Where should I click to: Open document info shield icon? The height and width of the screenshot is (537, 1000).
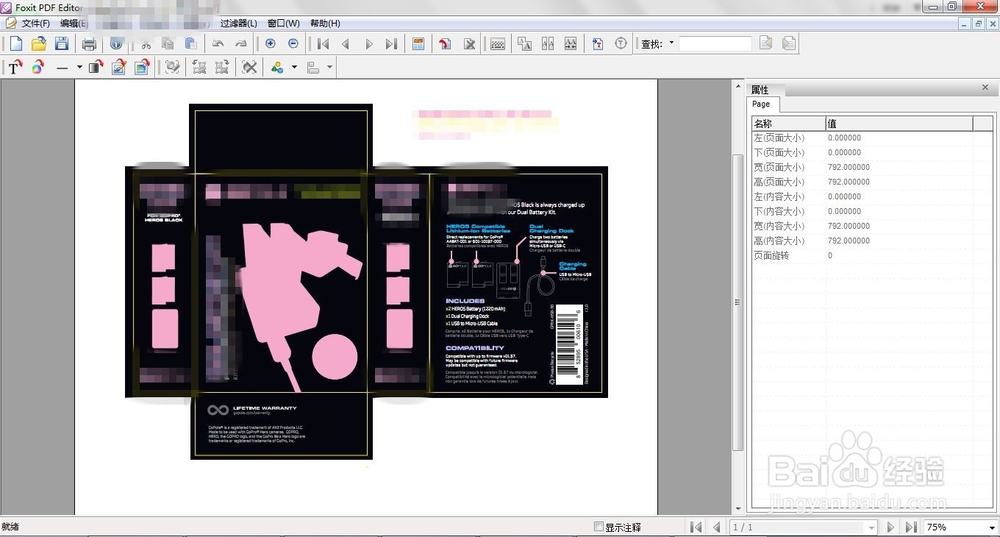[x=116, y=43]
